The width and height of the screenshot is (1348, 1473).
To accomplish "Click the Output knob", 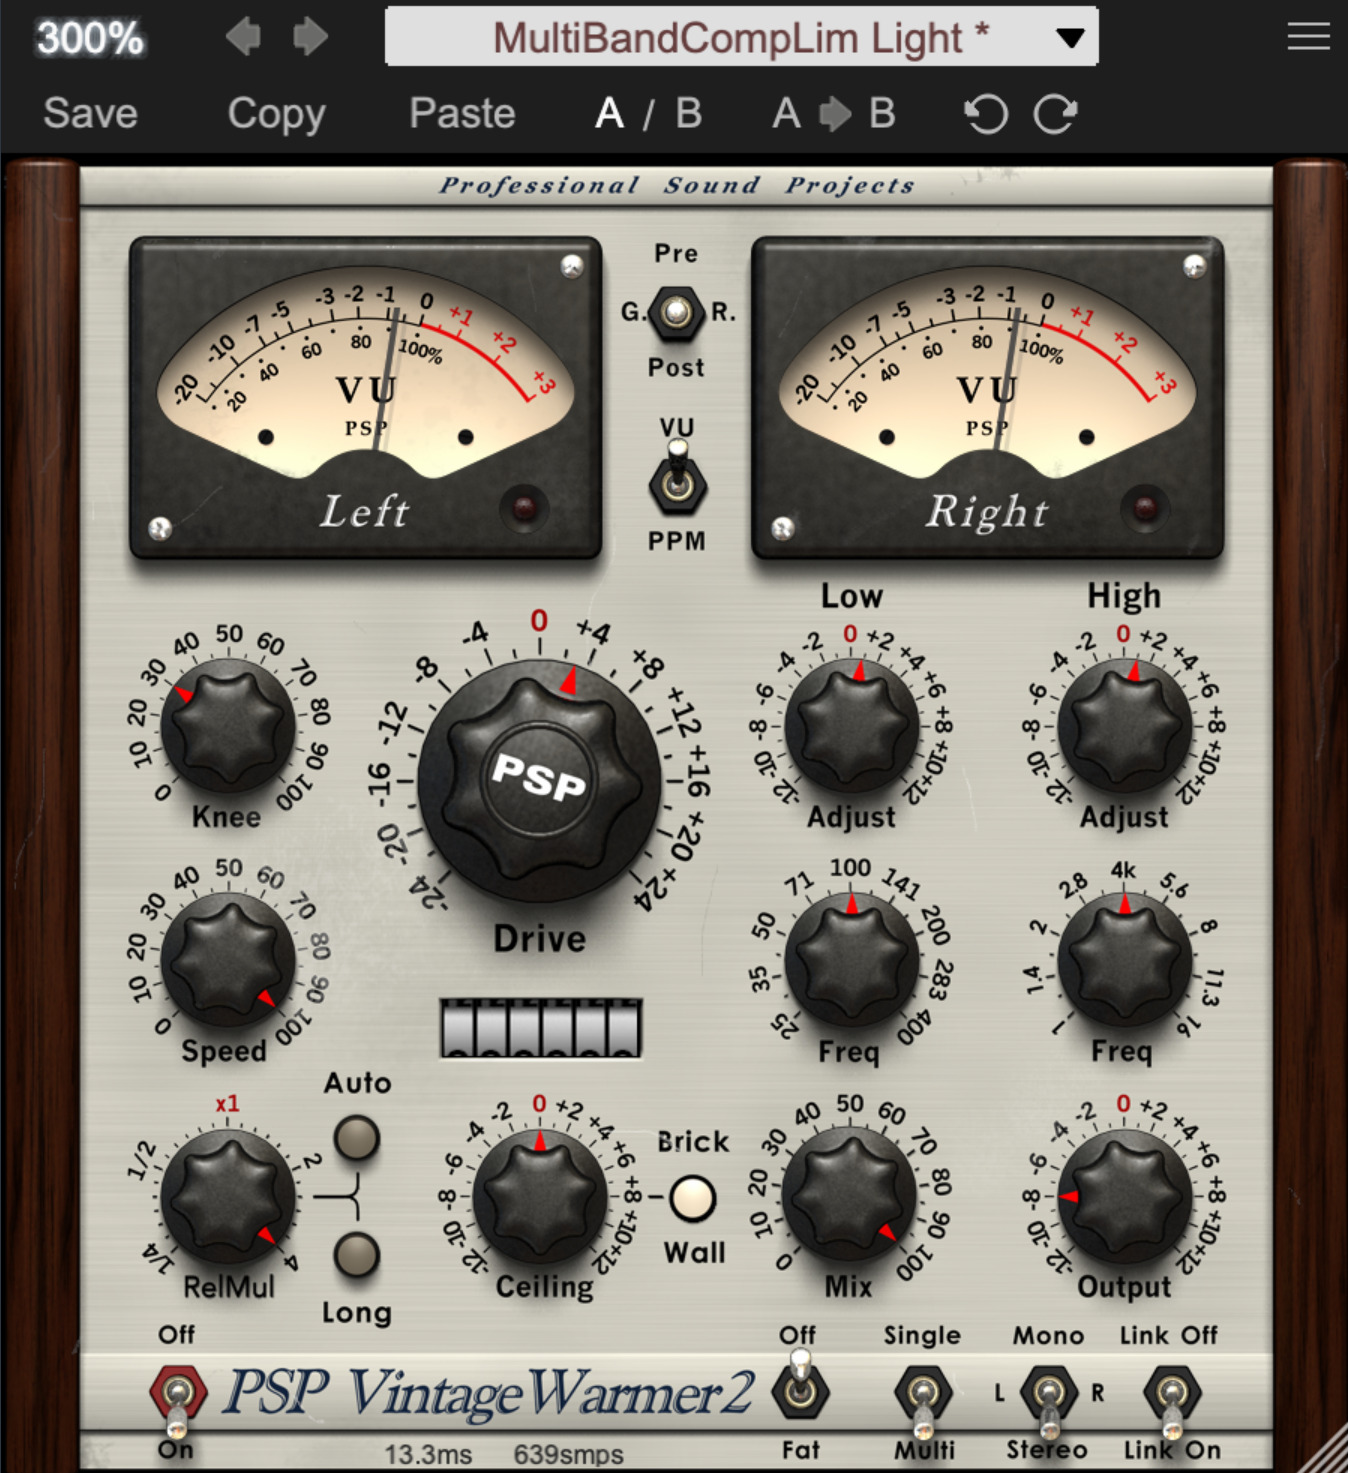I will pos(1125,1196).
